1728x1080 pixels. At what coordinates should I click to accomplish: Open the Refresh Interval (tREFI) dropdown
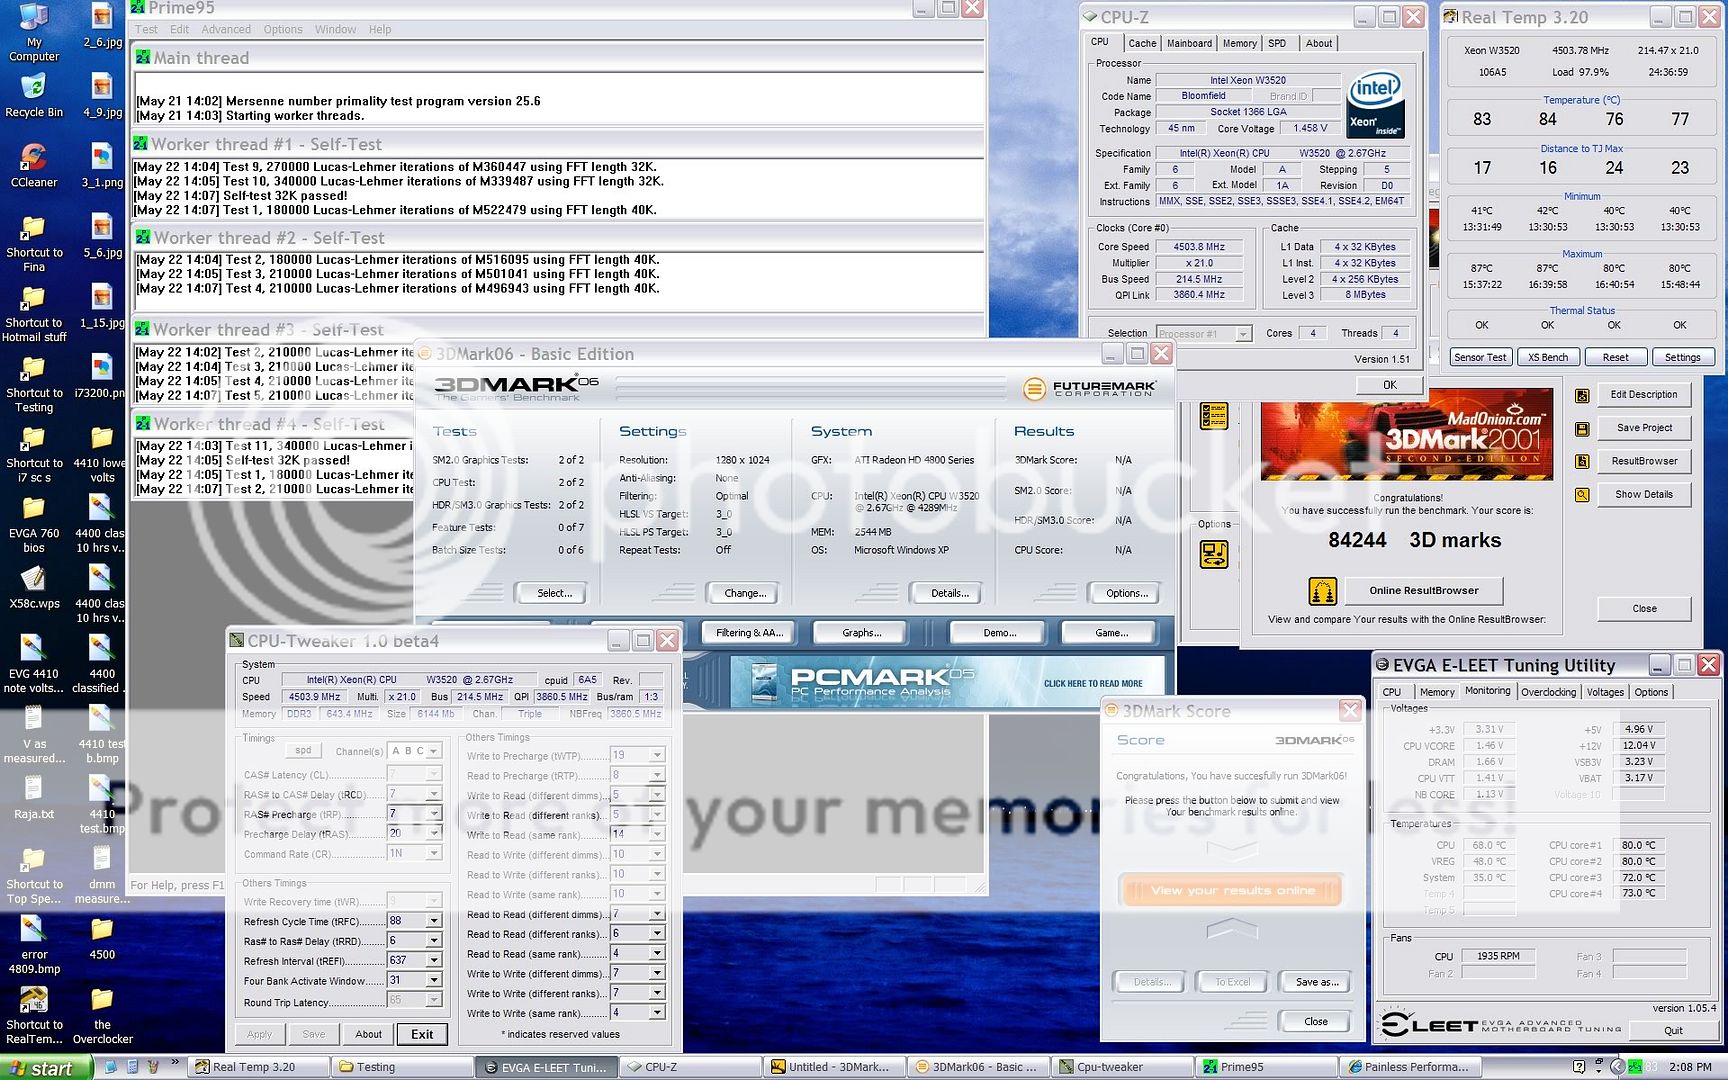point(434,961)
